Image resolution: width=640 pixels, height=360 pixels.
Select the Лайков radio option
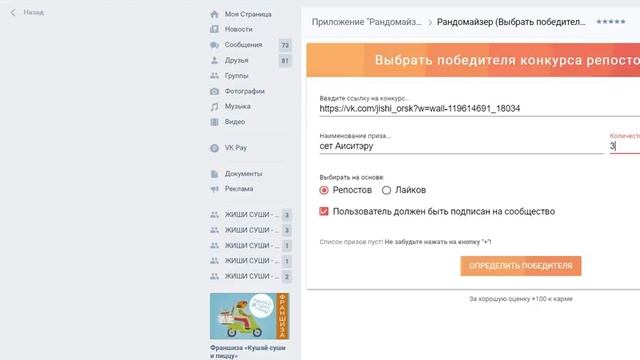386,190
